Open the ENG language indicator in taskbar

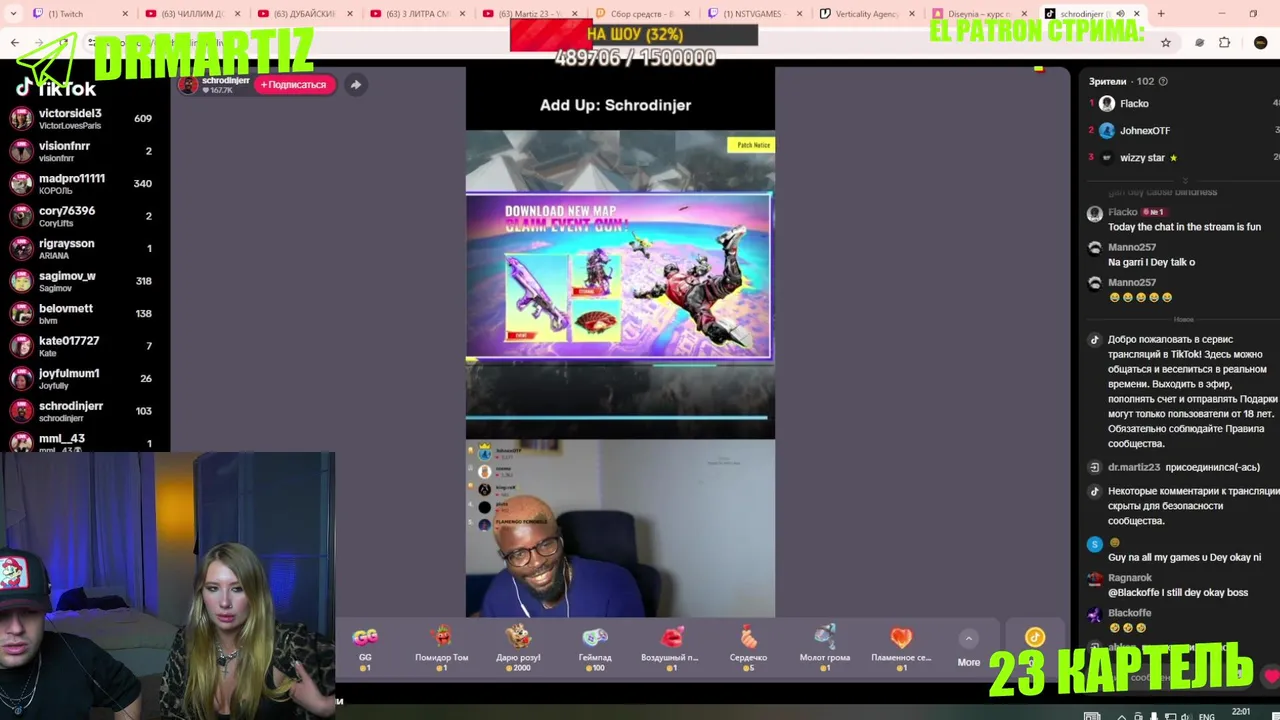1207,716
